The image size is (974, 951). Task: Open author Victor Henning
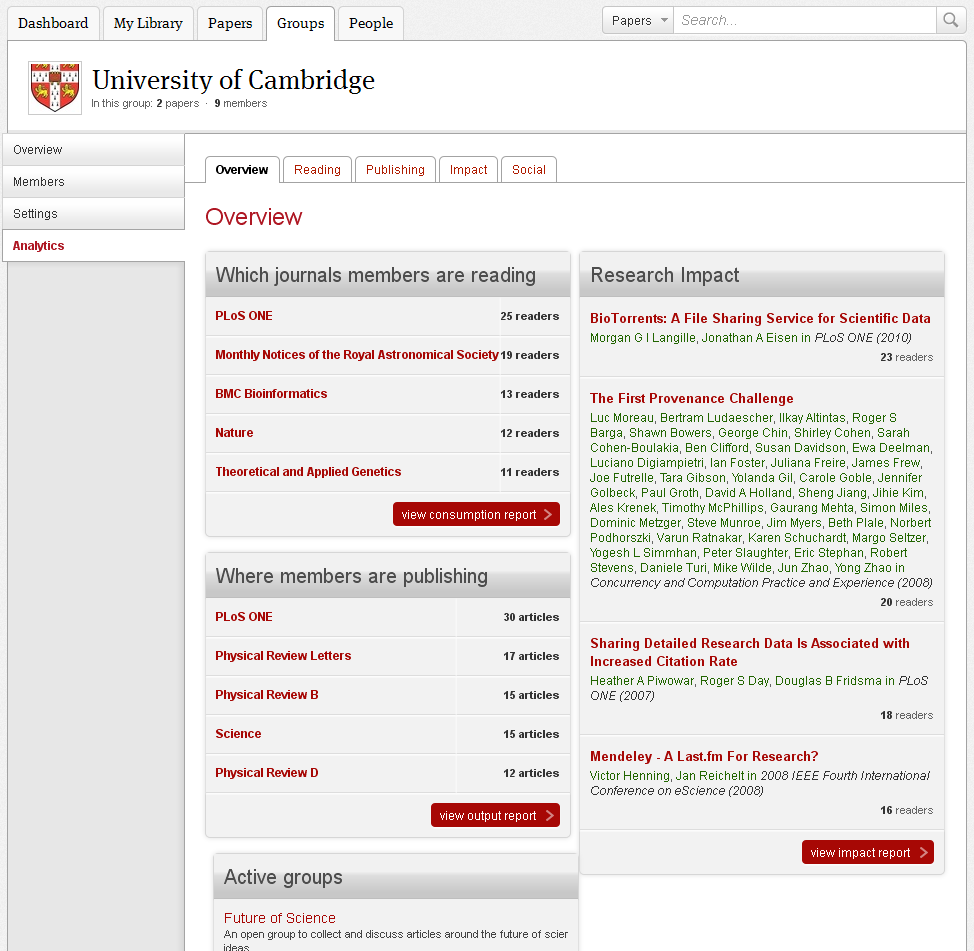point(630,776)
